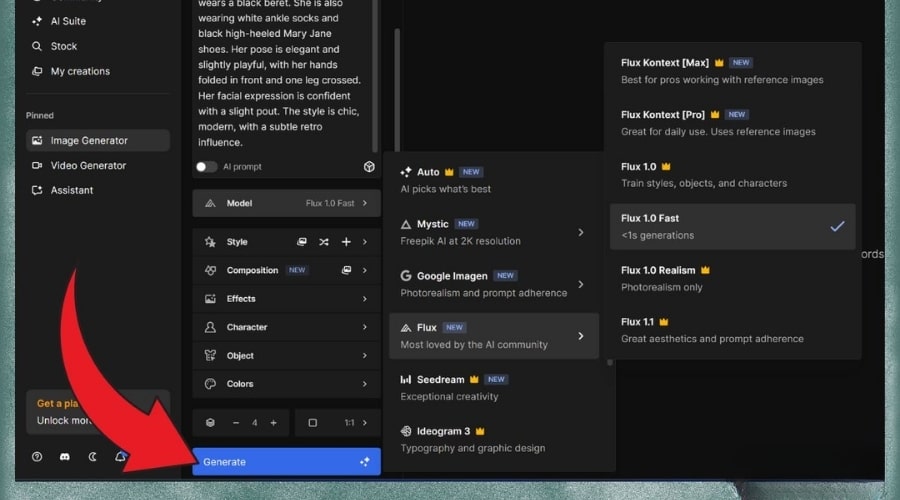Open the Model selector row
This screenshot has width=900, height=500.
(286, 203)
